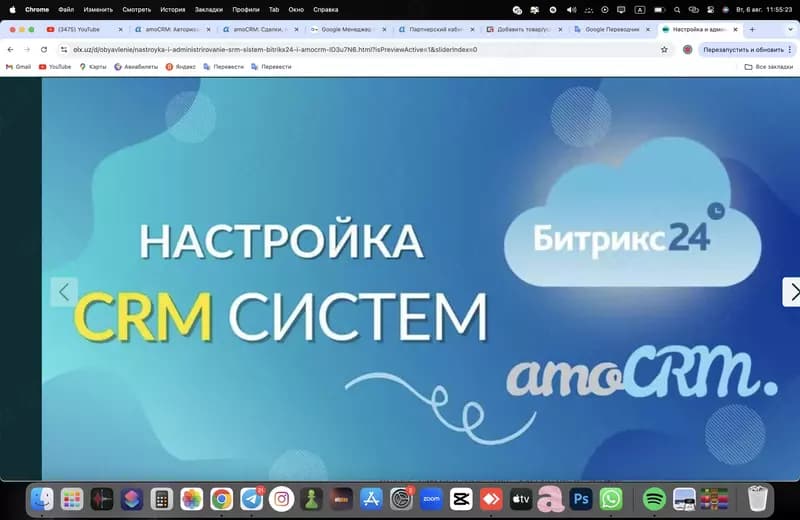The height and width of the screenshot is (520, 800).
Task: Launch Zoom from the Dock
Action: (x=431, y=499)
